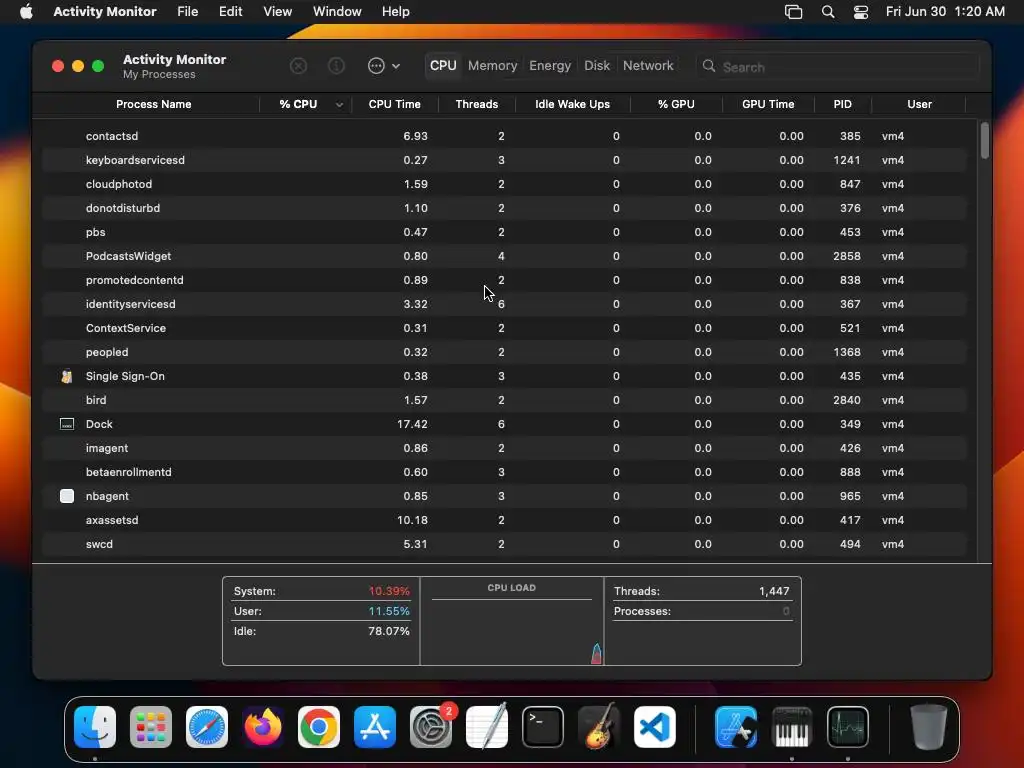Switch to the CPU tab
This screenshot has width=1024, height=768.
coord(443,65)
